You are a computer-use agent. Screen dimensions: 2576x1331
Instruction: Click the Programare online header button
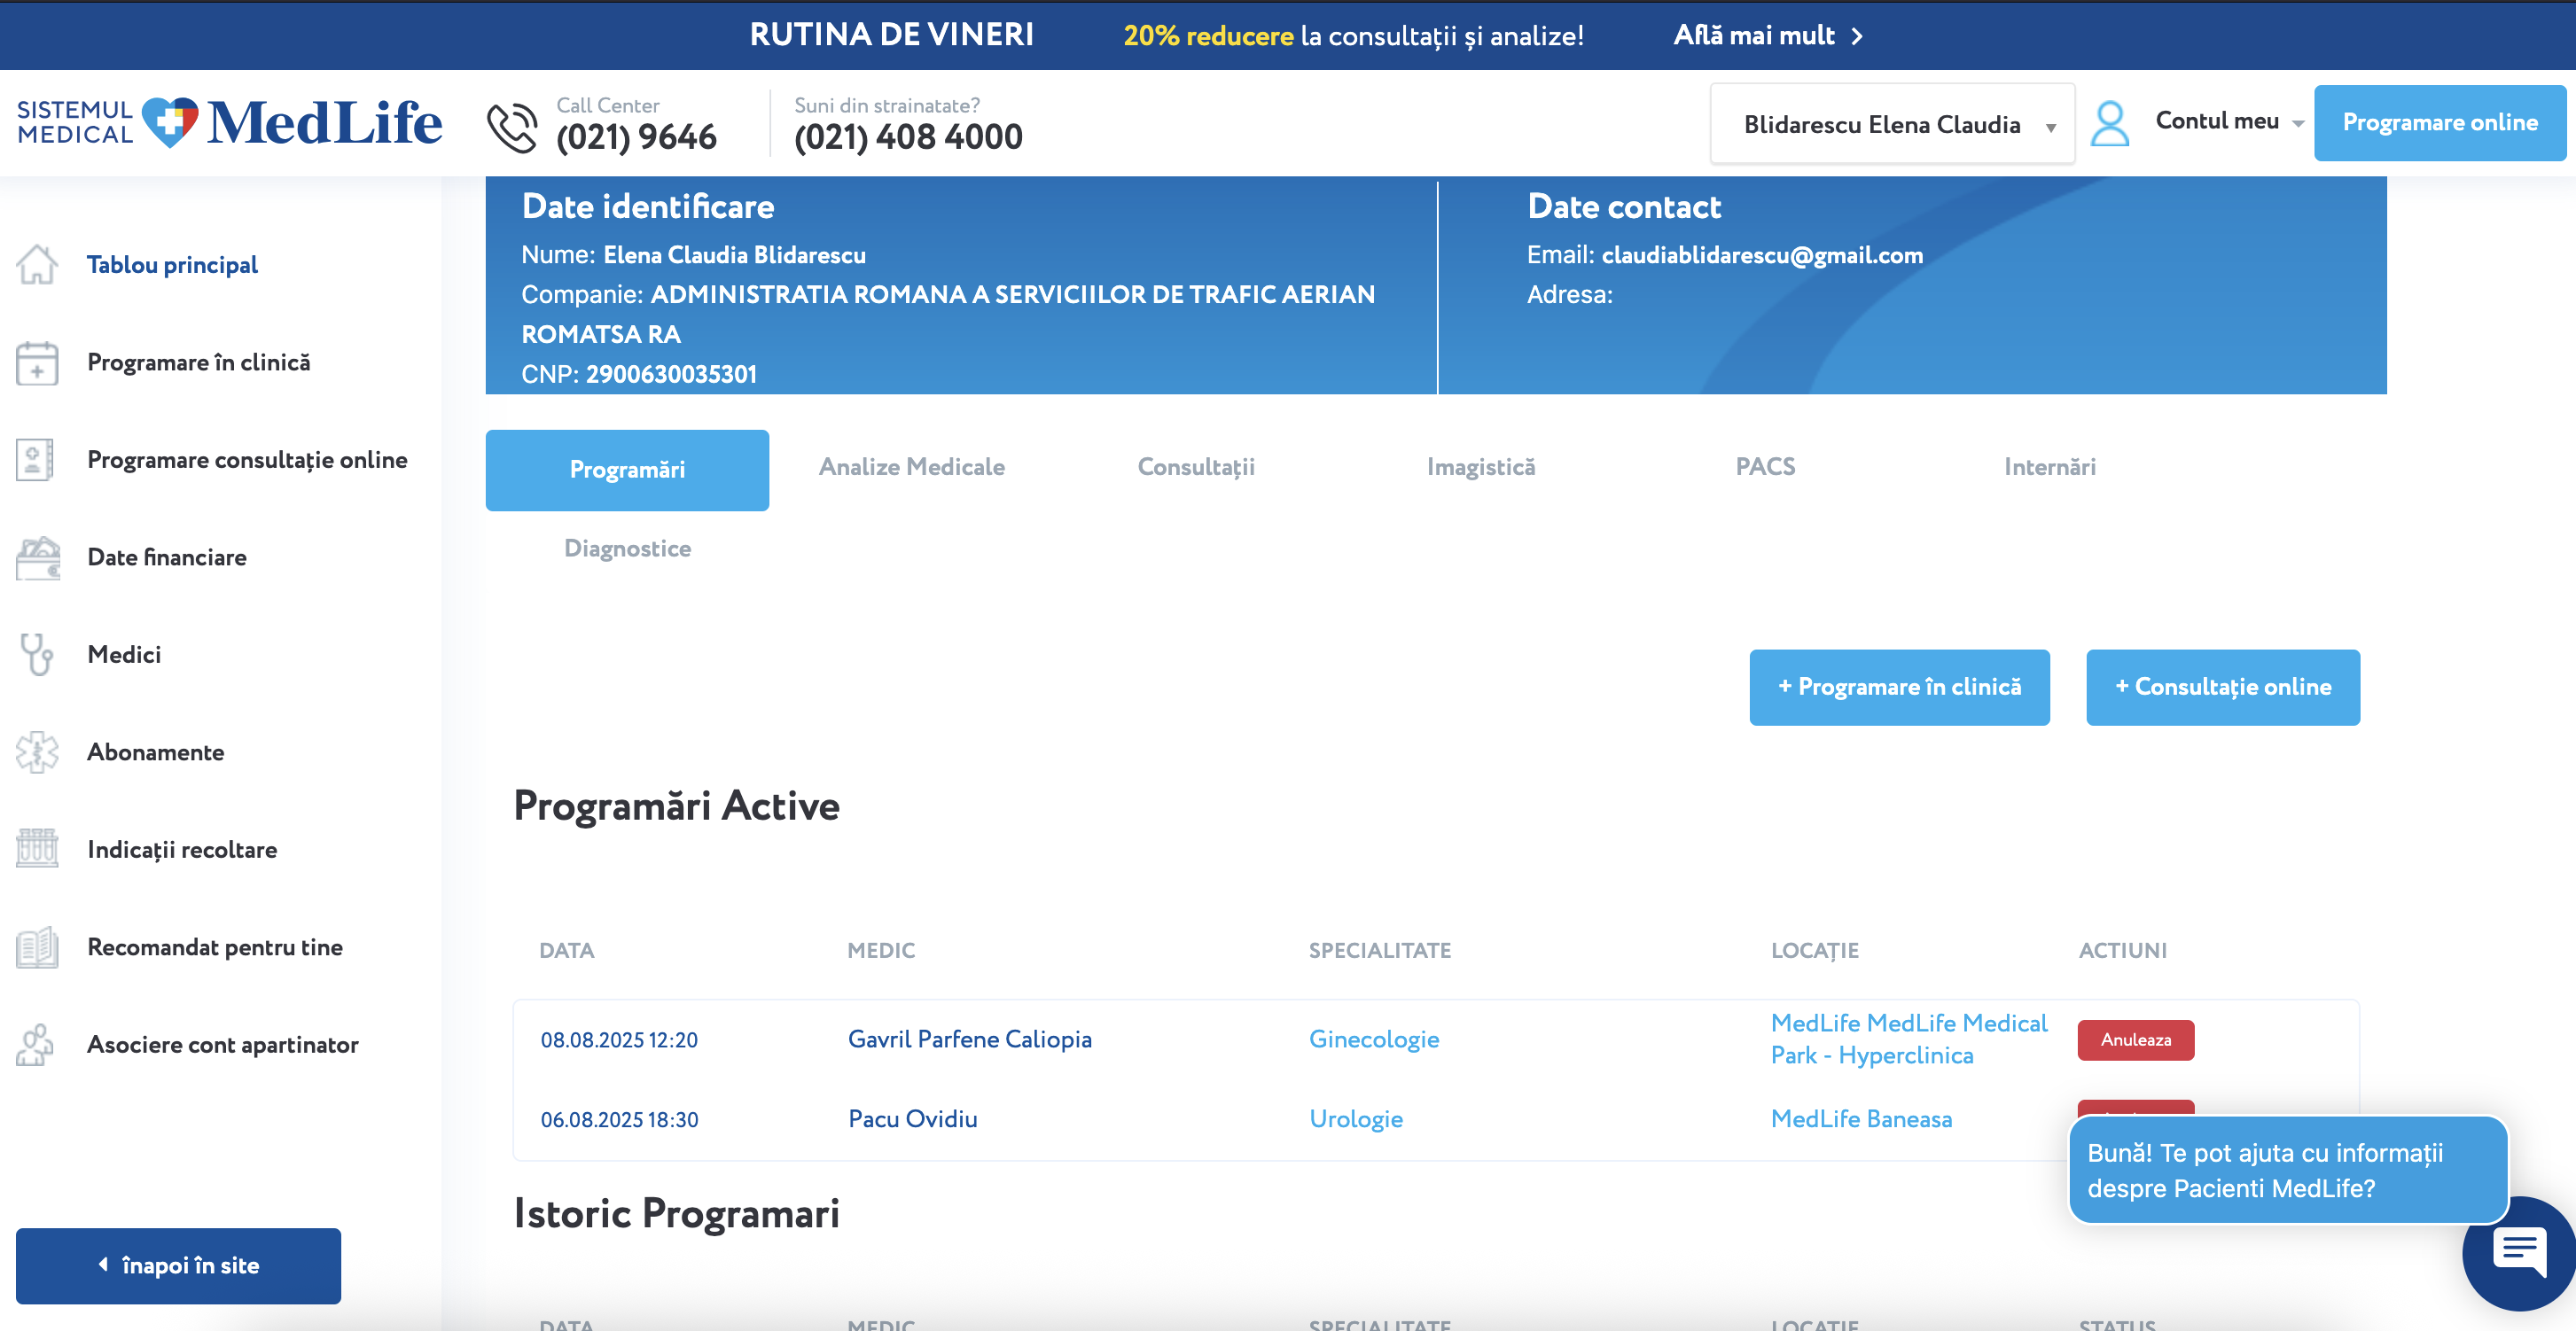pyautogui.click(x=2439, y=123)
